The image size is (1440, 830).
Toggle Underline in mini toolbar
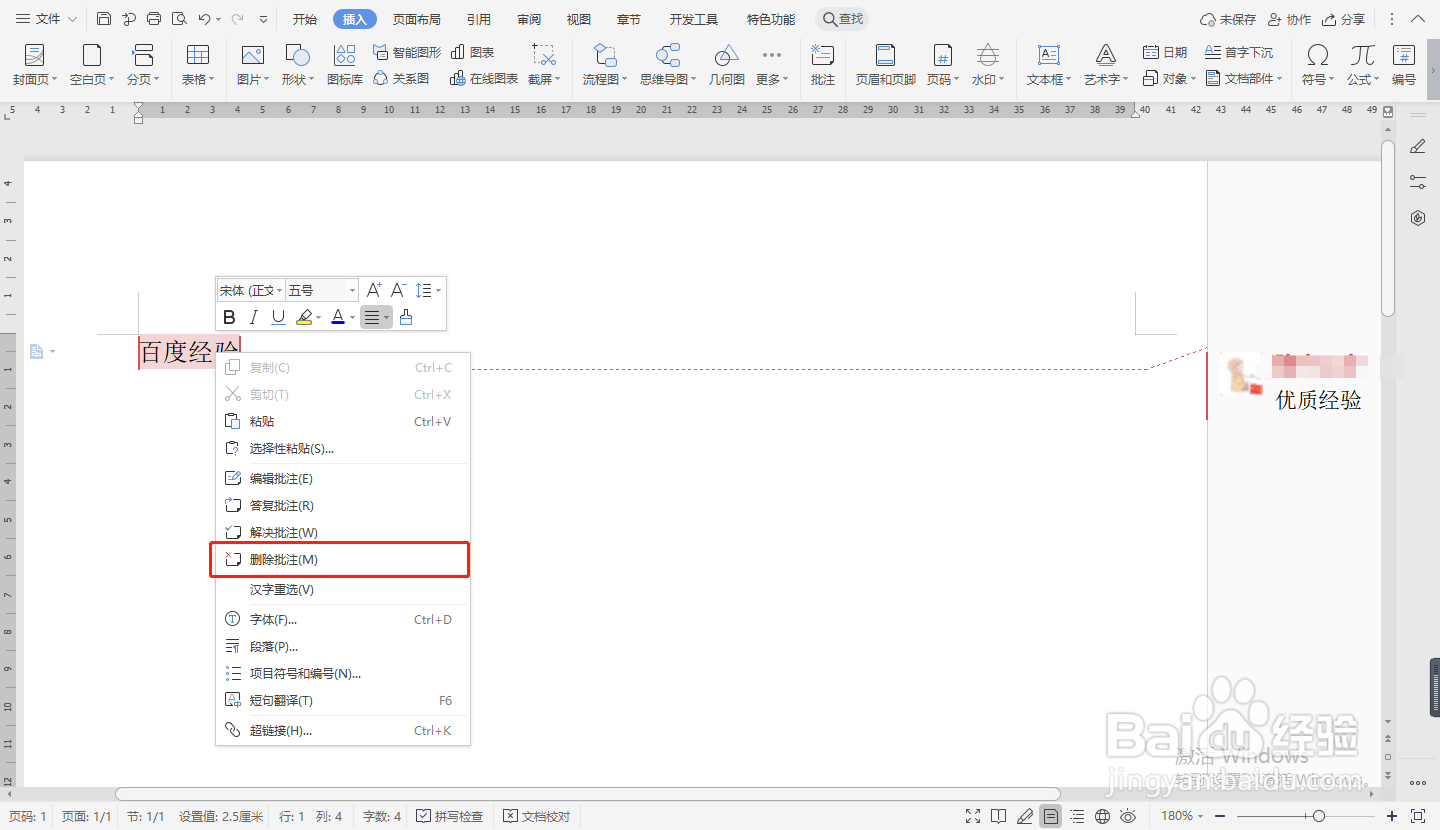278,317
